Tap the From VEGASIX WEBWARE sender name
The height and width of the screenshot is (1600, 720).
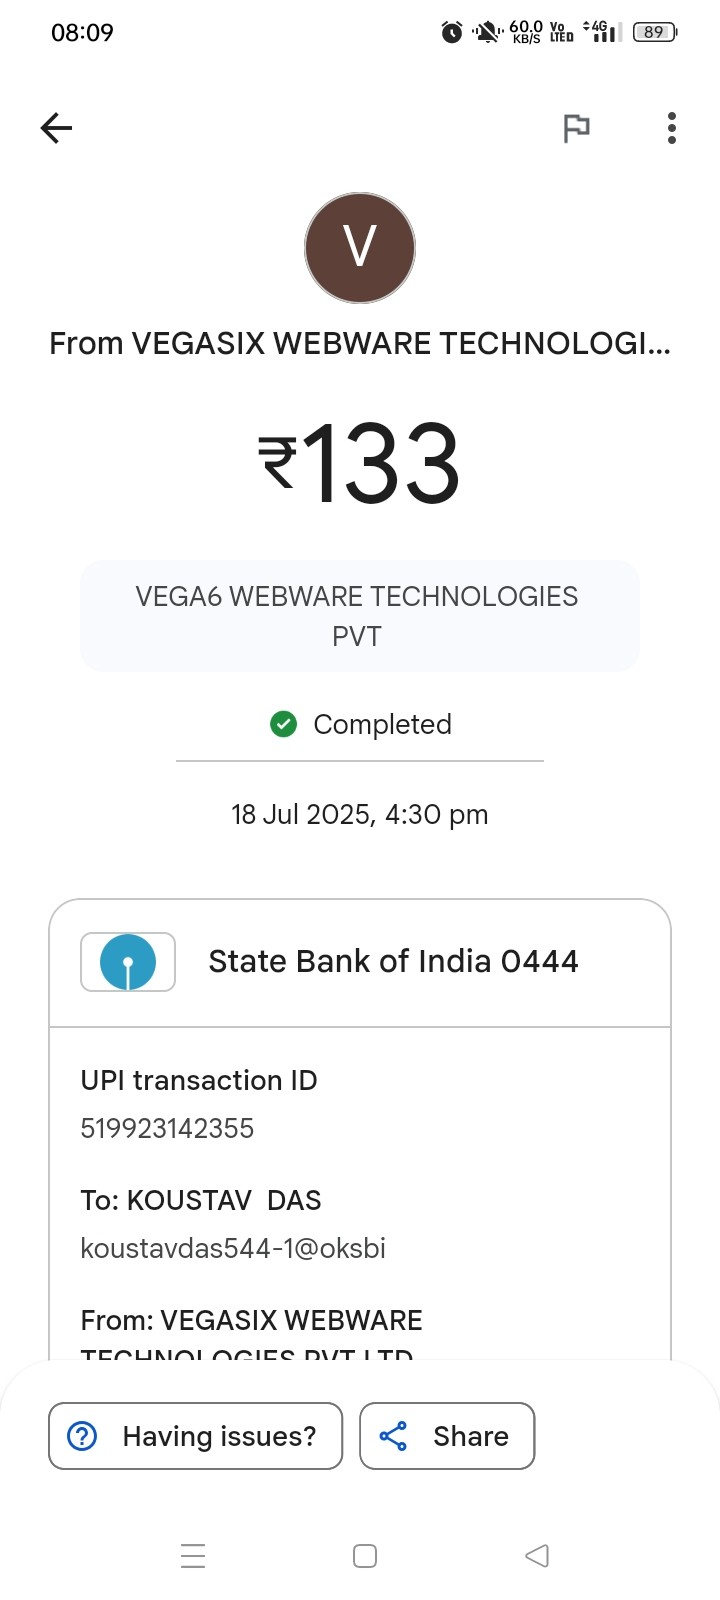pos(360,343)
